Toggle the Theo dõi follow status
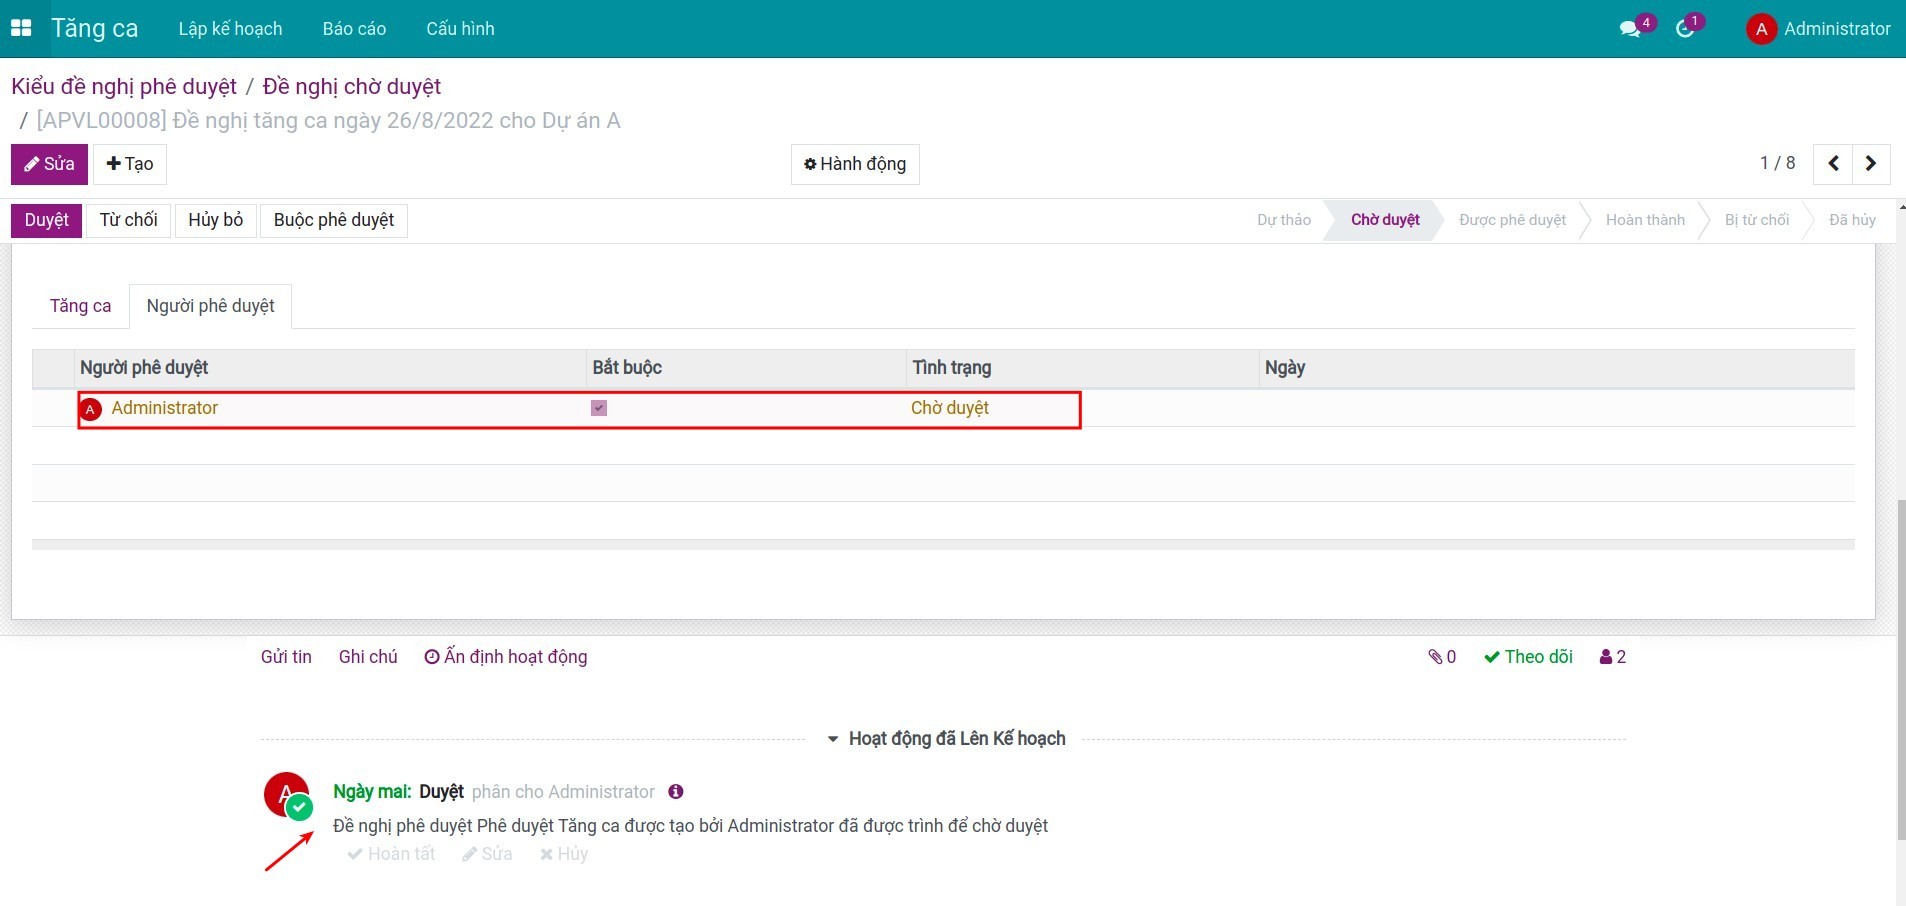This screenshot has width=1906, height=906. [1528, 657]
